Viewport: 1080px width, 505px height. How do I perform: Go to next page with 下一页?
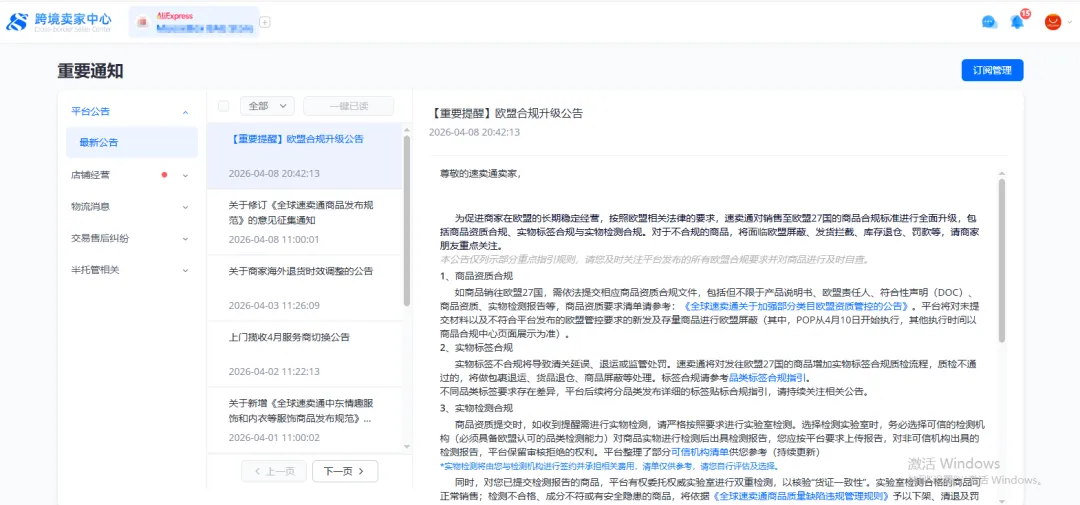click(345, 471)
